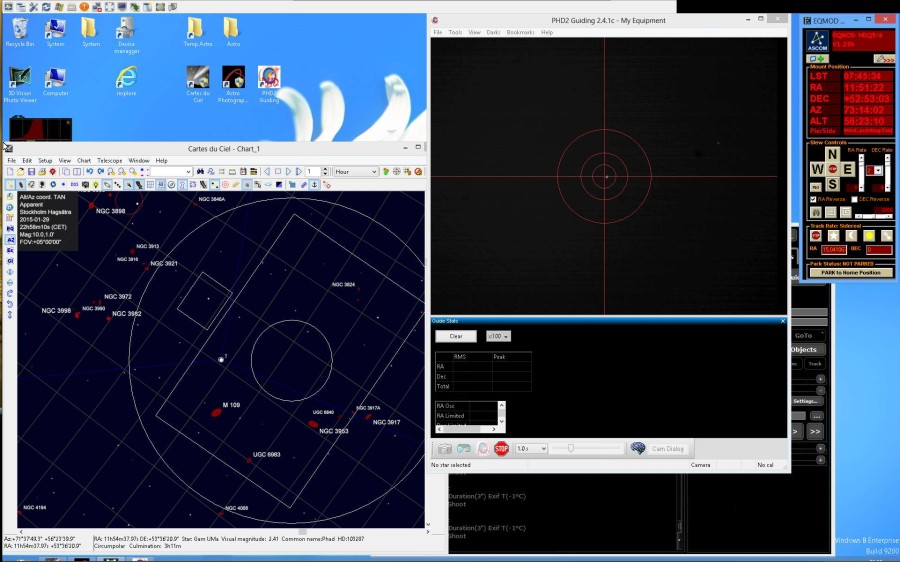Click the Clear button in Guide Stats

click(456, 336)
